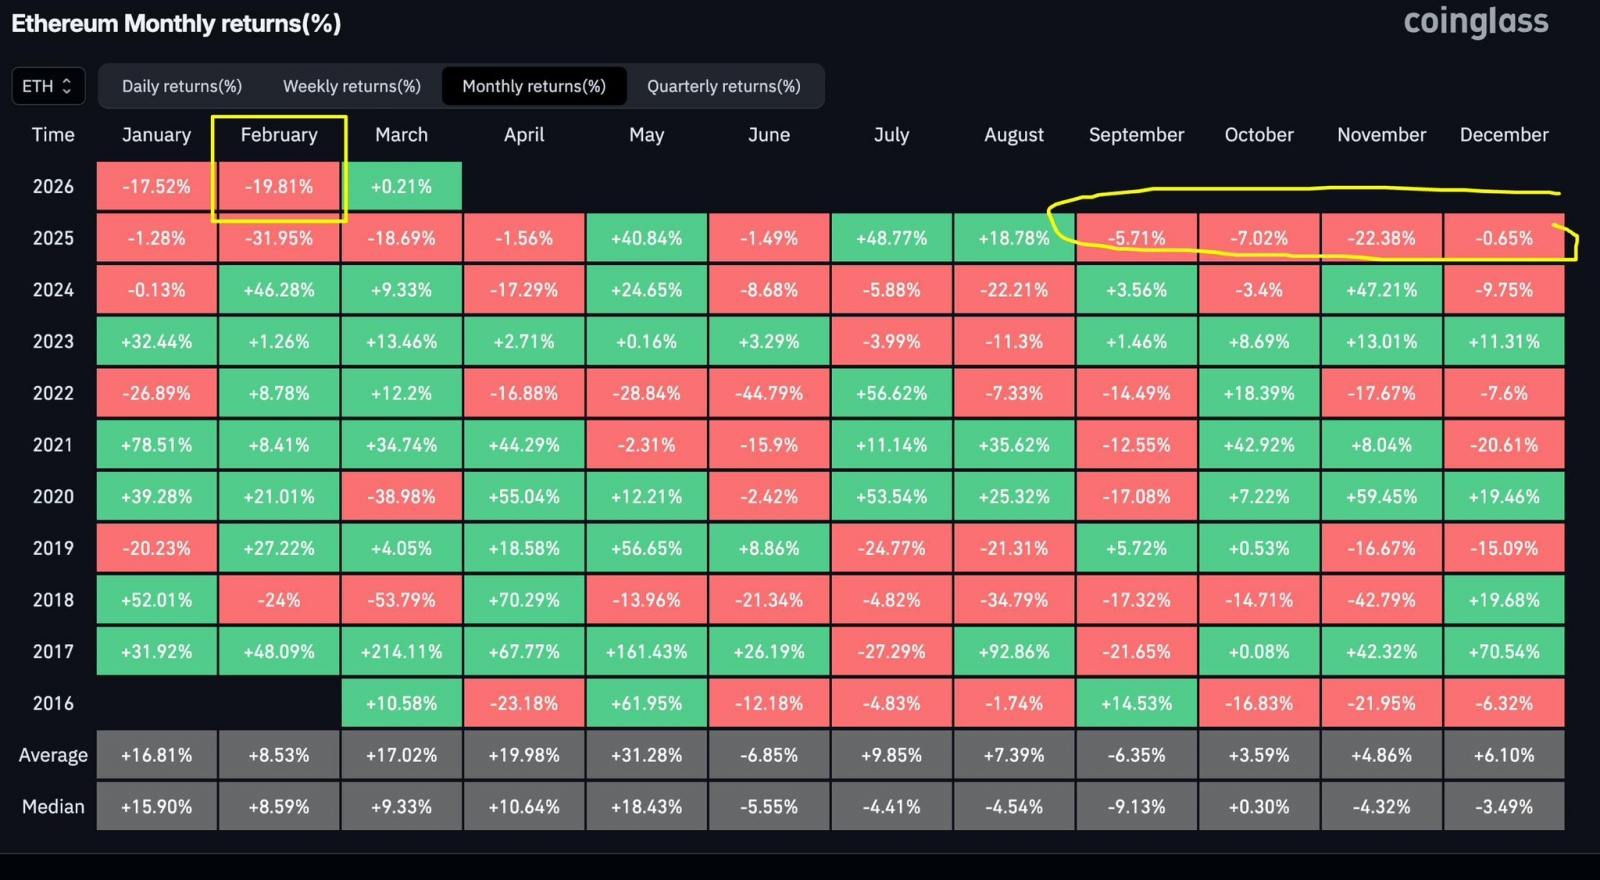This screenshot has width=1600, height=880.
Task: Click the September column header
Action: [x=1136, y=135]
